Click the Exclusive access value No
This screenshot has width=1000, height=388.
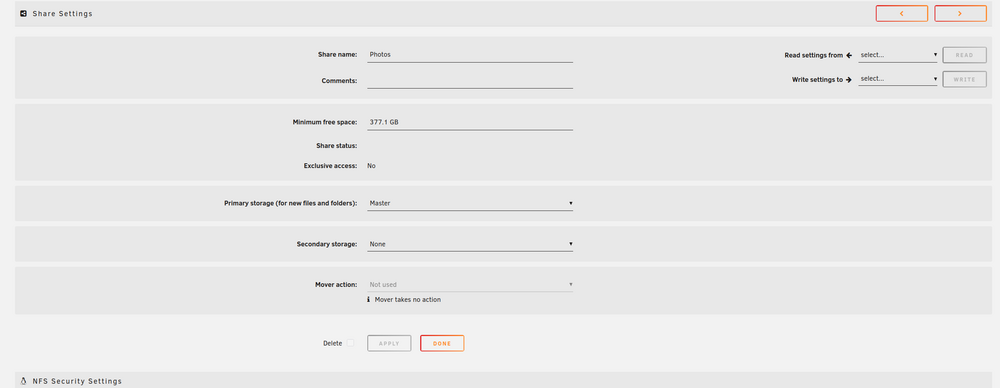point(371,166)
